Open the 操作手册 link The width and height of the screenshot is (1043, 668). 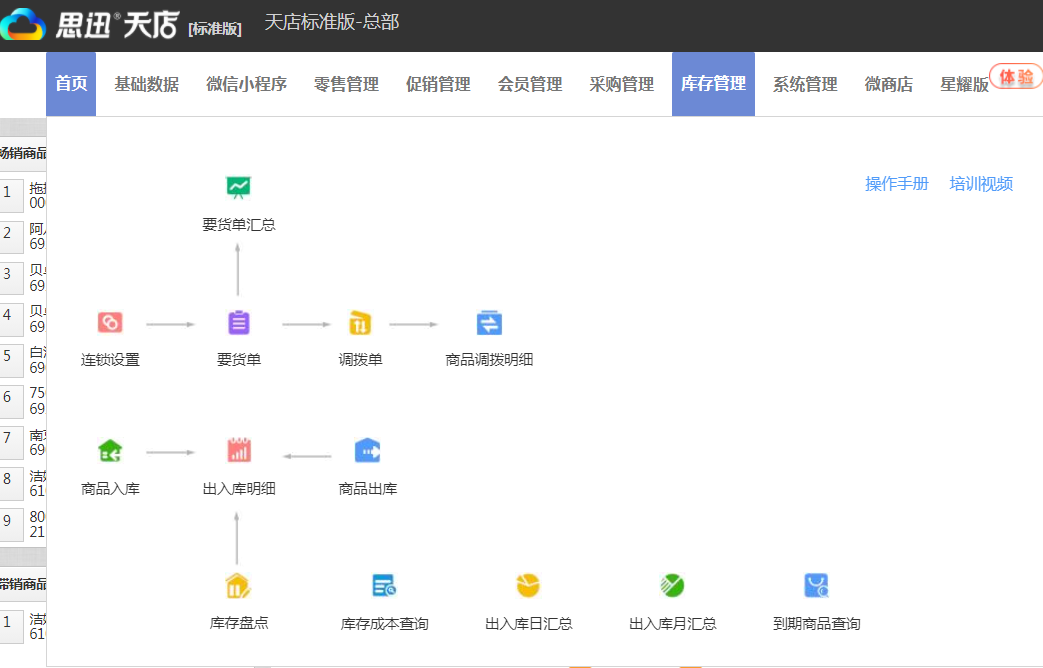(x=895, y=184)
